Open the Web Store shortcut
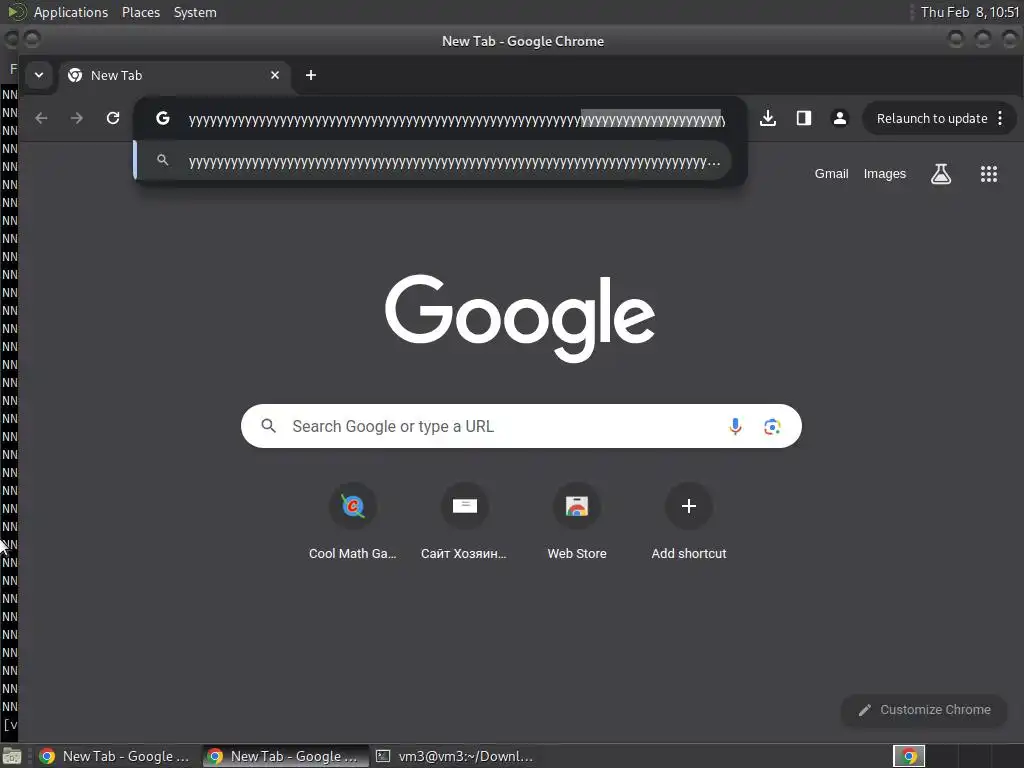1024x768 pixels. [577, 521]
